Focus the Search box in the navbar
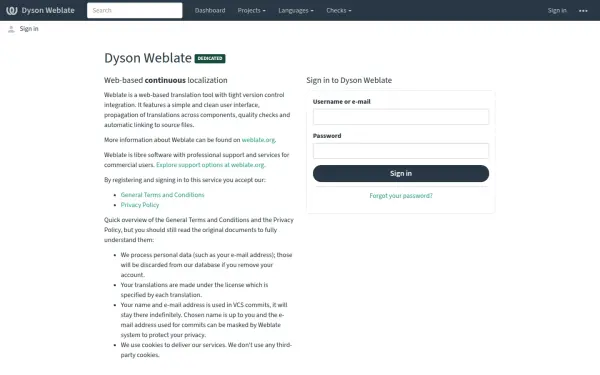 pos(135,10)
